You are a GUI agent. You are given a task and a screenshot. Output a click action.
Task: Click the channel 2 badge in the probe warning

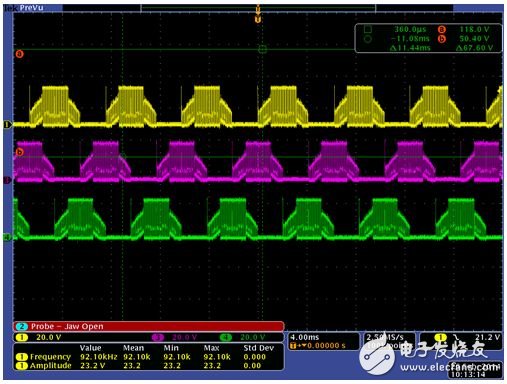[22, 326]
